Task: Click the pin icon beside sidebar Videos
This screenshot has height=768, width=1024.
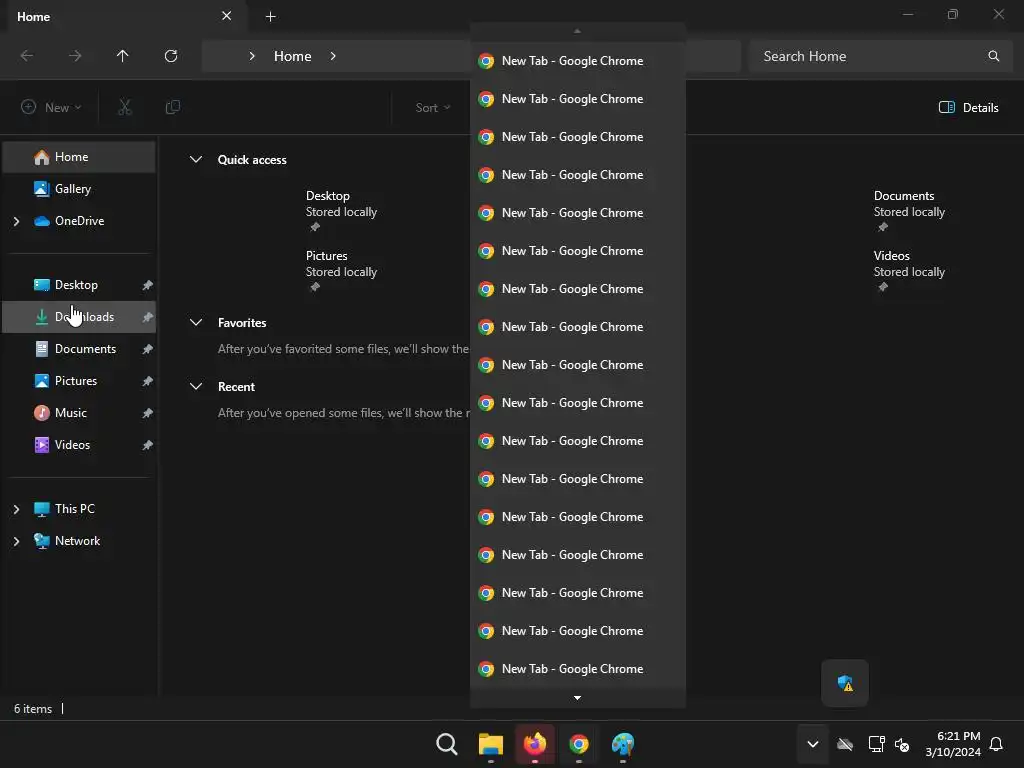Action: [148, 445]
